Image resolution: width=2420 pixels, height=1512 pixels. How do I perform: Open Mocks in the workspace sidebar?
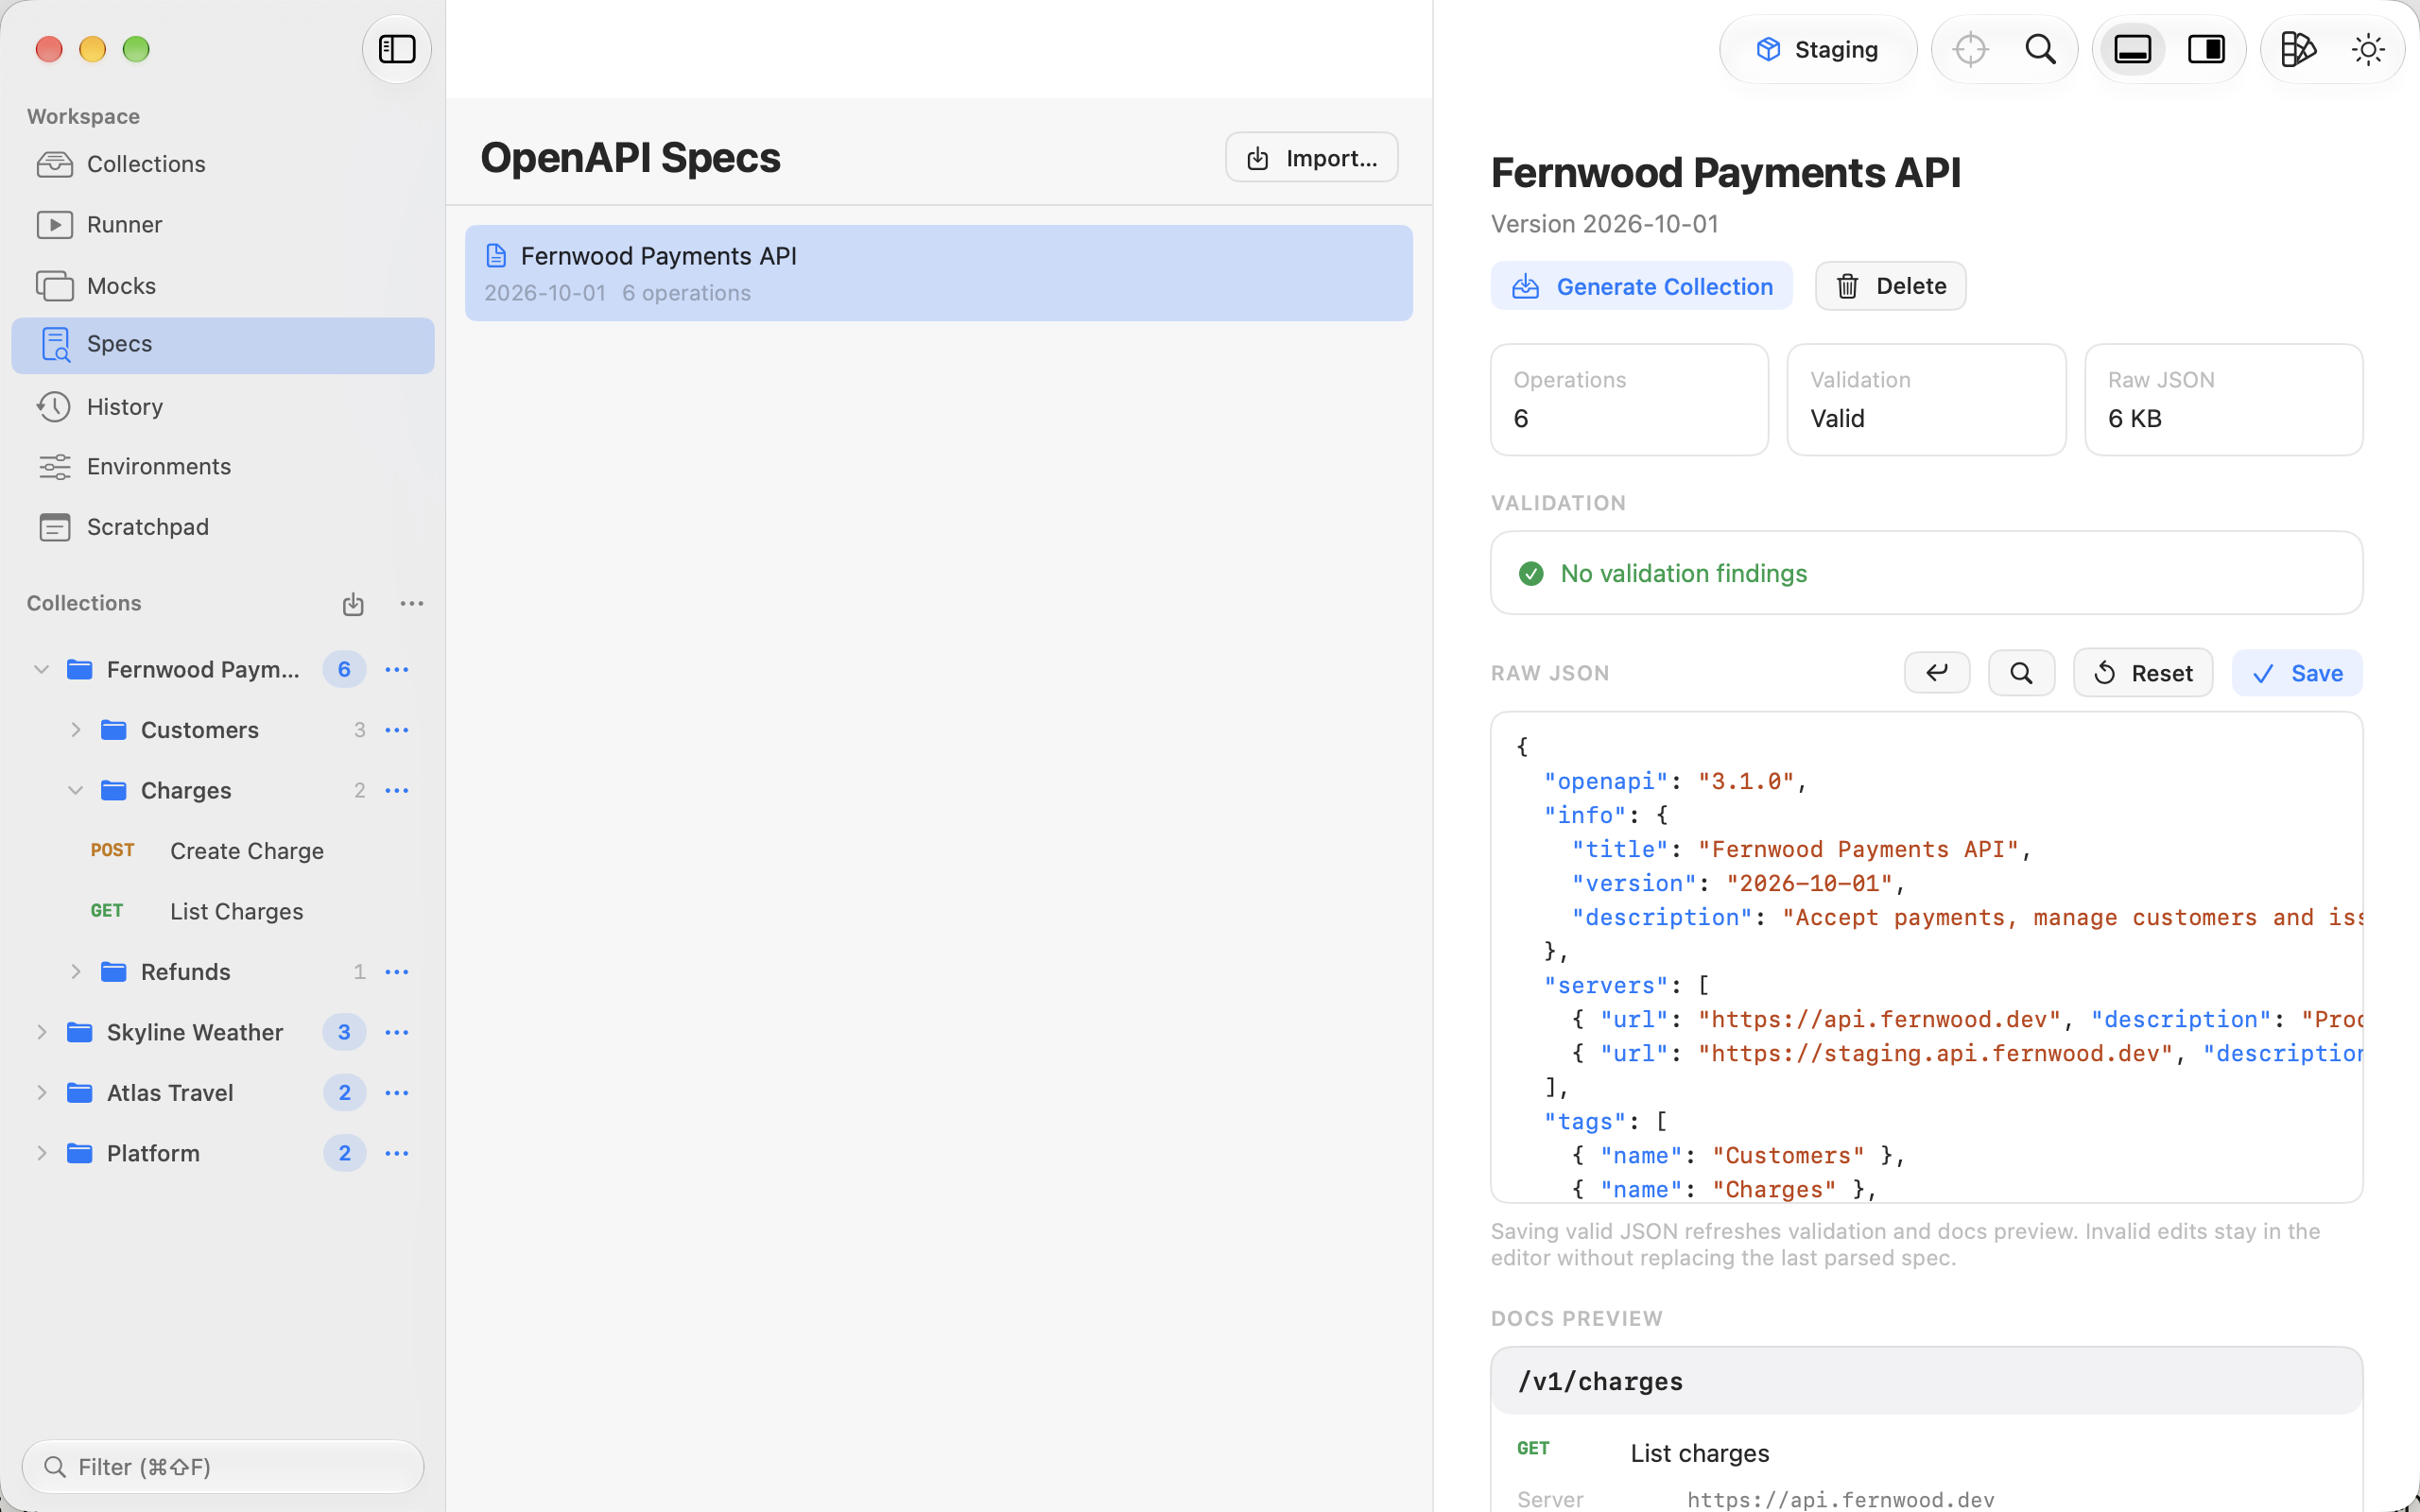coord(222,286)
